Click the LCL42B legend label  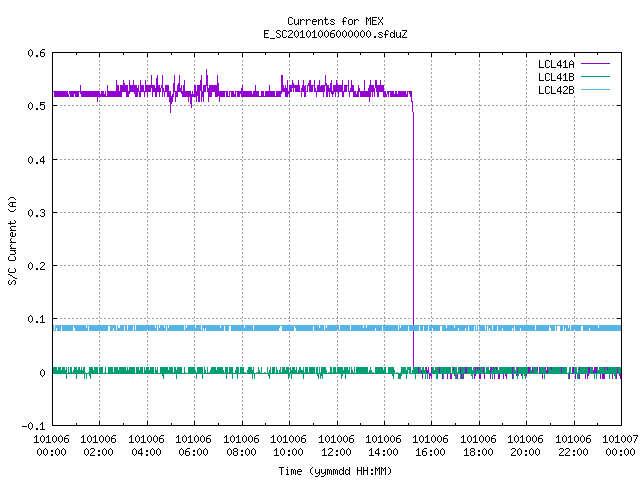tap(556, 90)
